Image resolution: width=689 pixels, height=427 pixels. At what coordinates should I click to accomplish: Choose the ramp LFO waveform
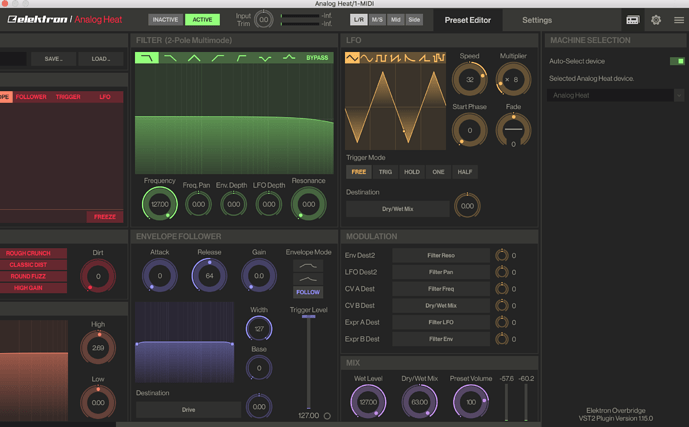click(424, 58)
